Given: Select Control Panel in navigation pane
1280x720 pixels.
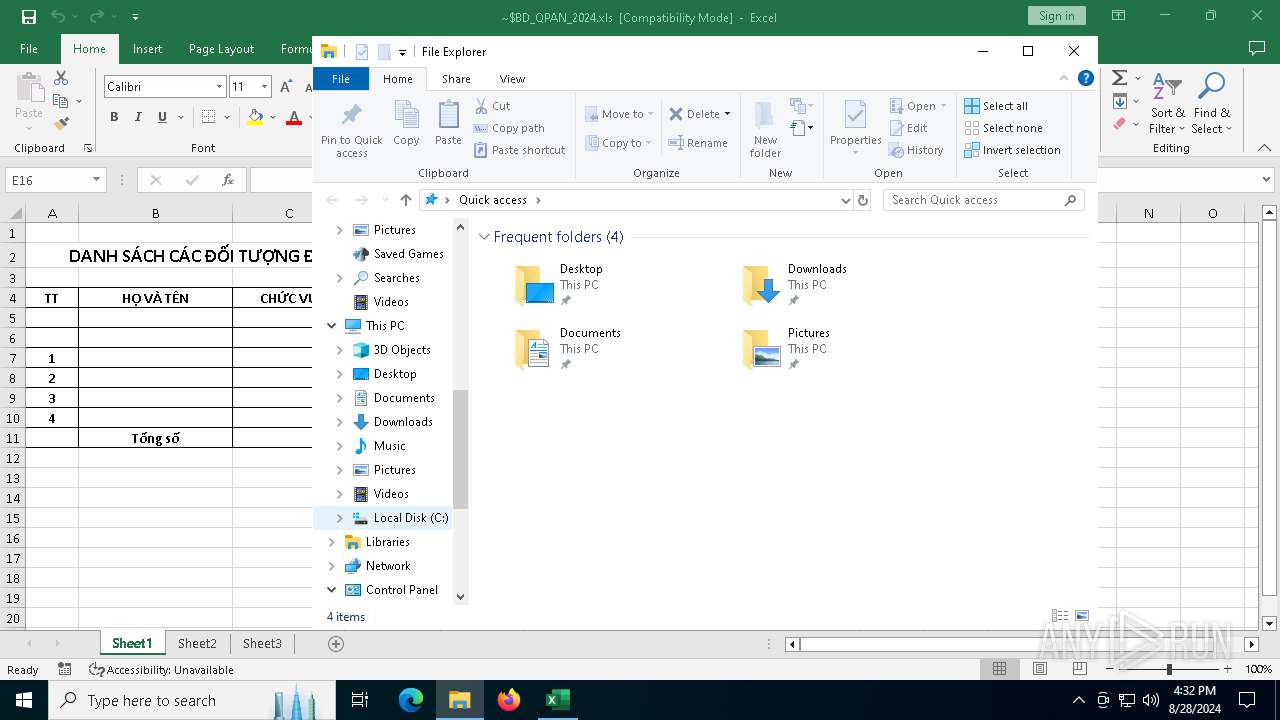Looking at the screenshot, I should [x=401, y=590].
